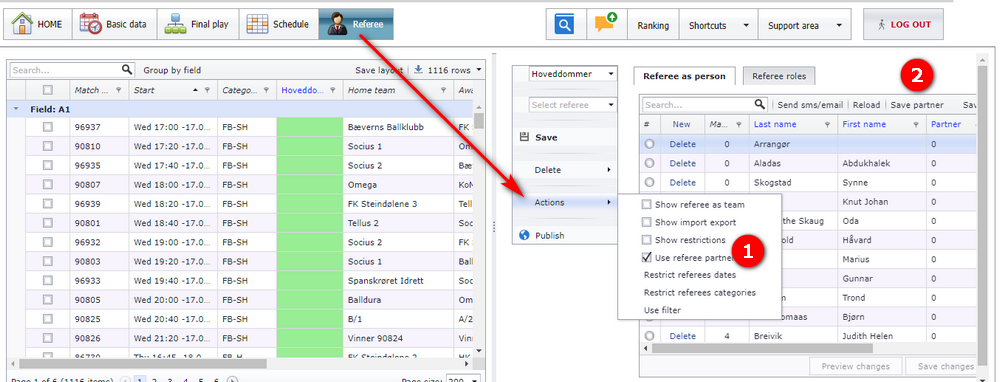Image resolution: width=1000 pixels, height=382 pixels.
Task: Click the running-man LOG OUT icon
Action: [881, 25]
